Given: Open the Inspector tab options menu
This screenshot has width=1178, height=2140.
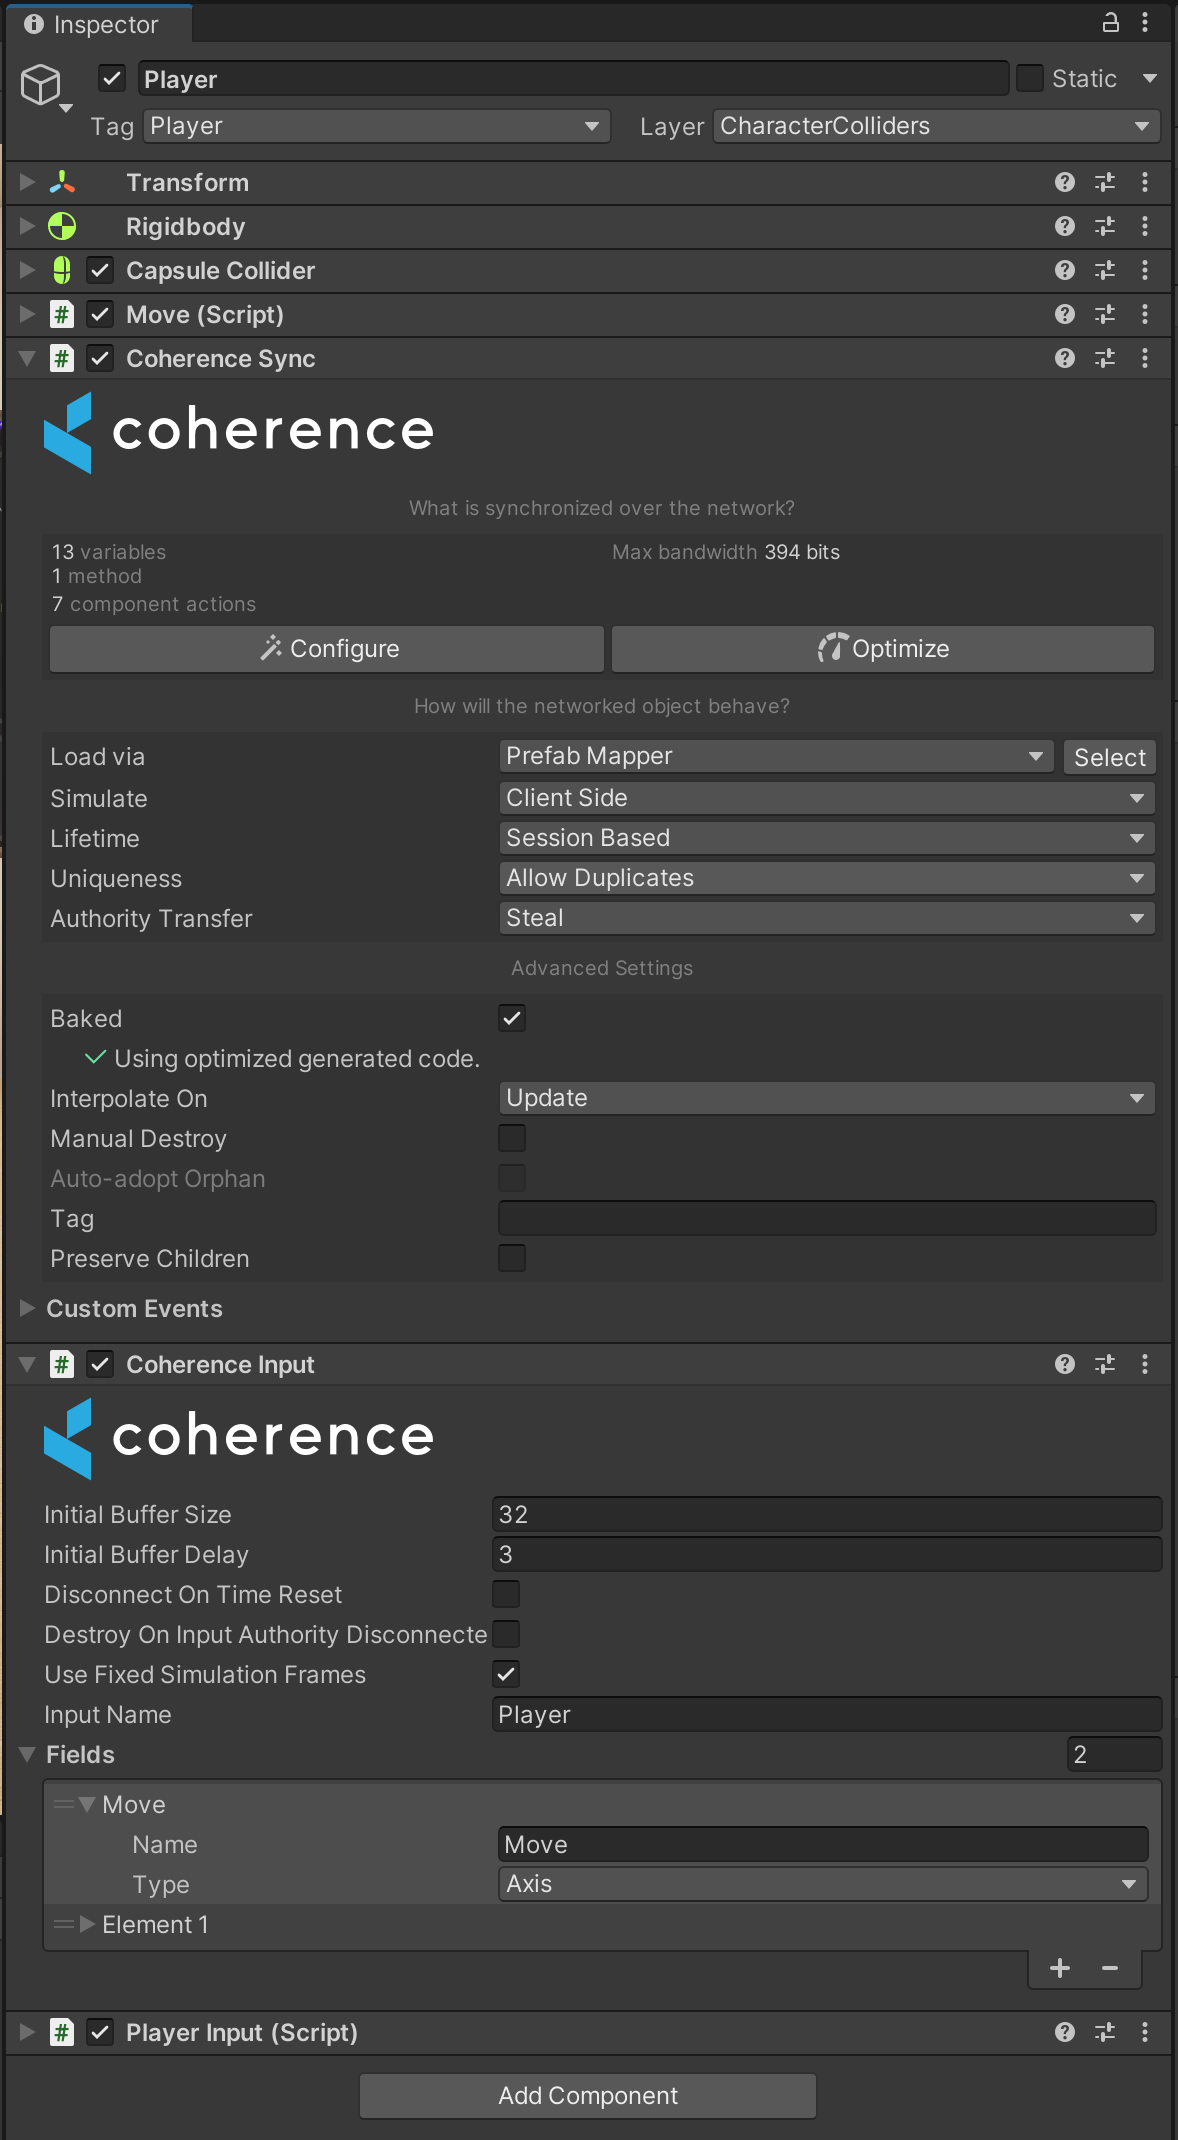Looking at the screenshot, I should pyautogui.click(x=1145, y=23).
